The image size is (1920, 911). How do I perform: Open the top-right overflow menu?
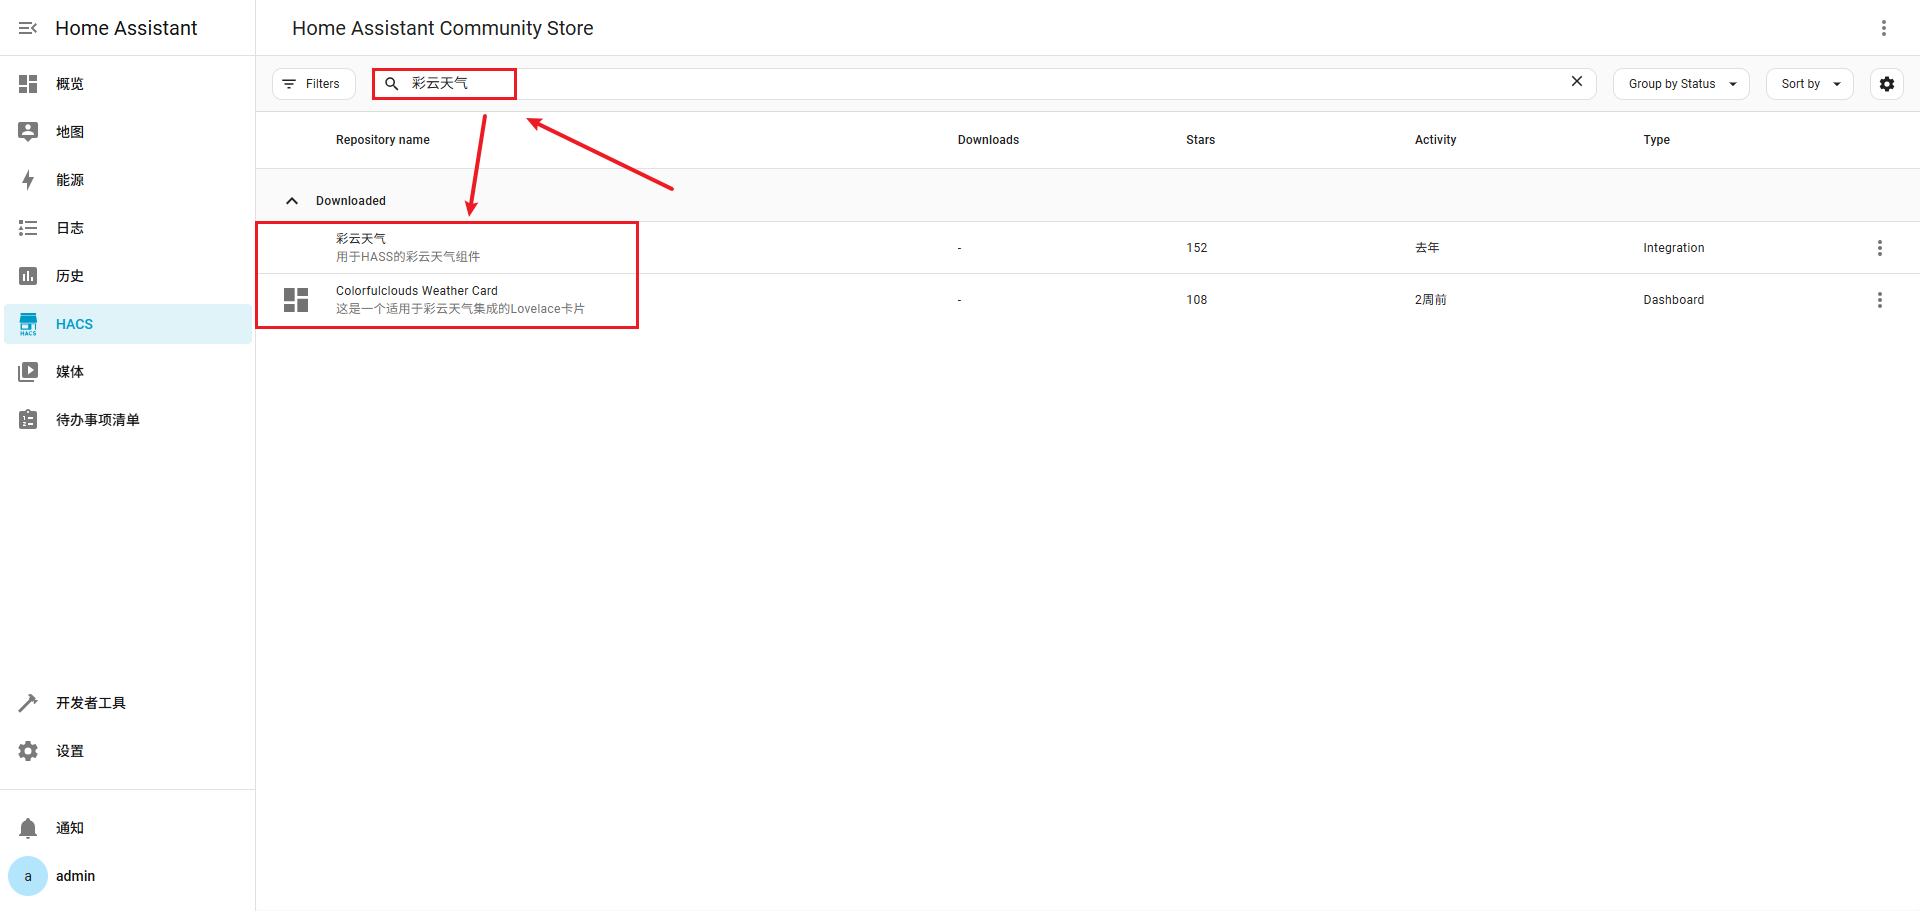(1883, 28)
